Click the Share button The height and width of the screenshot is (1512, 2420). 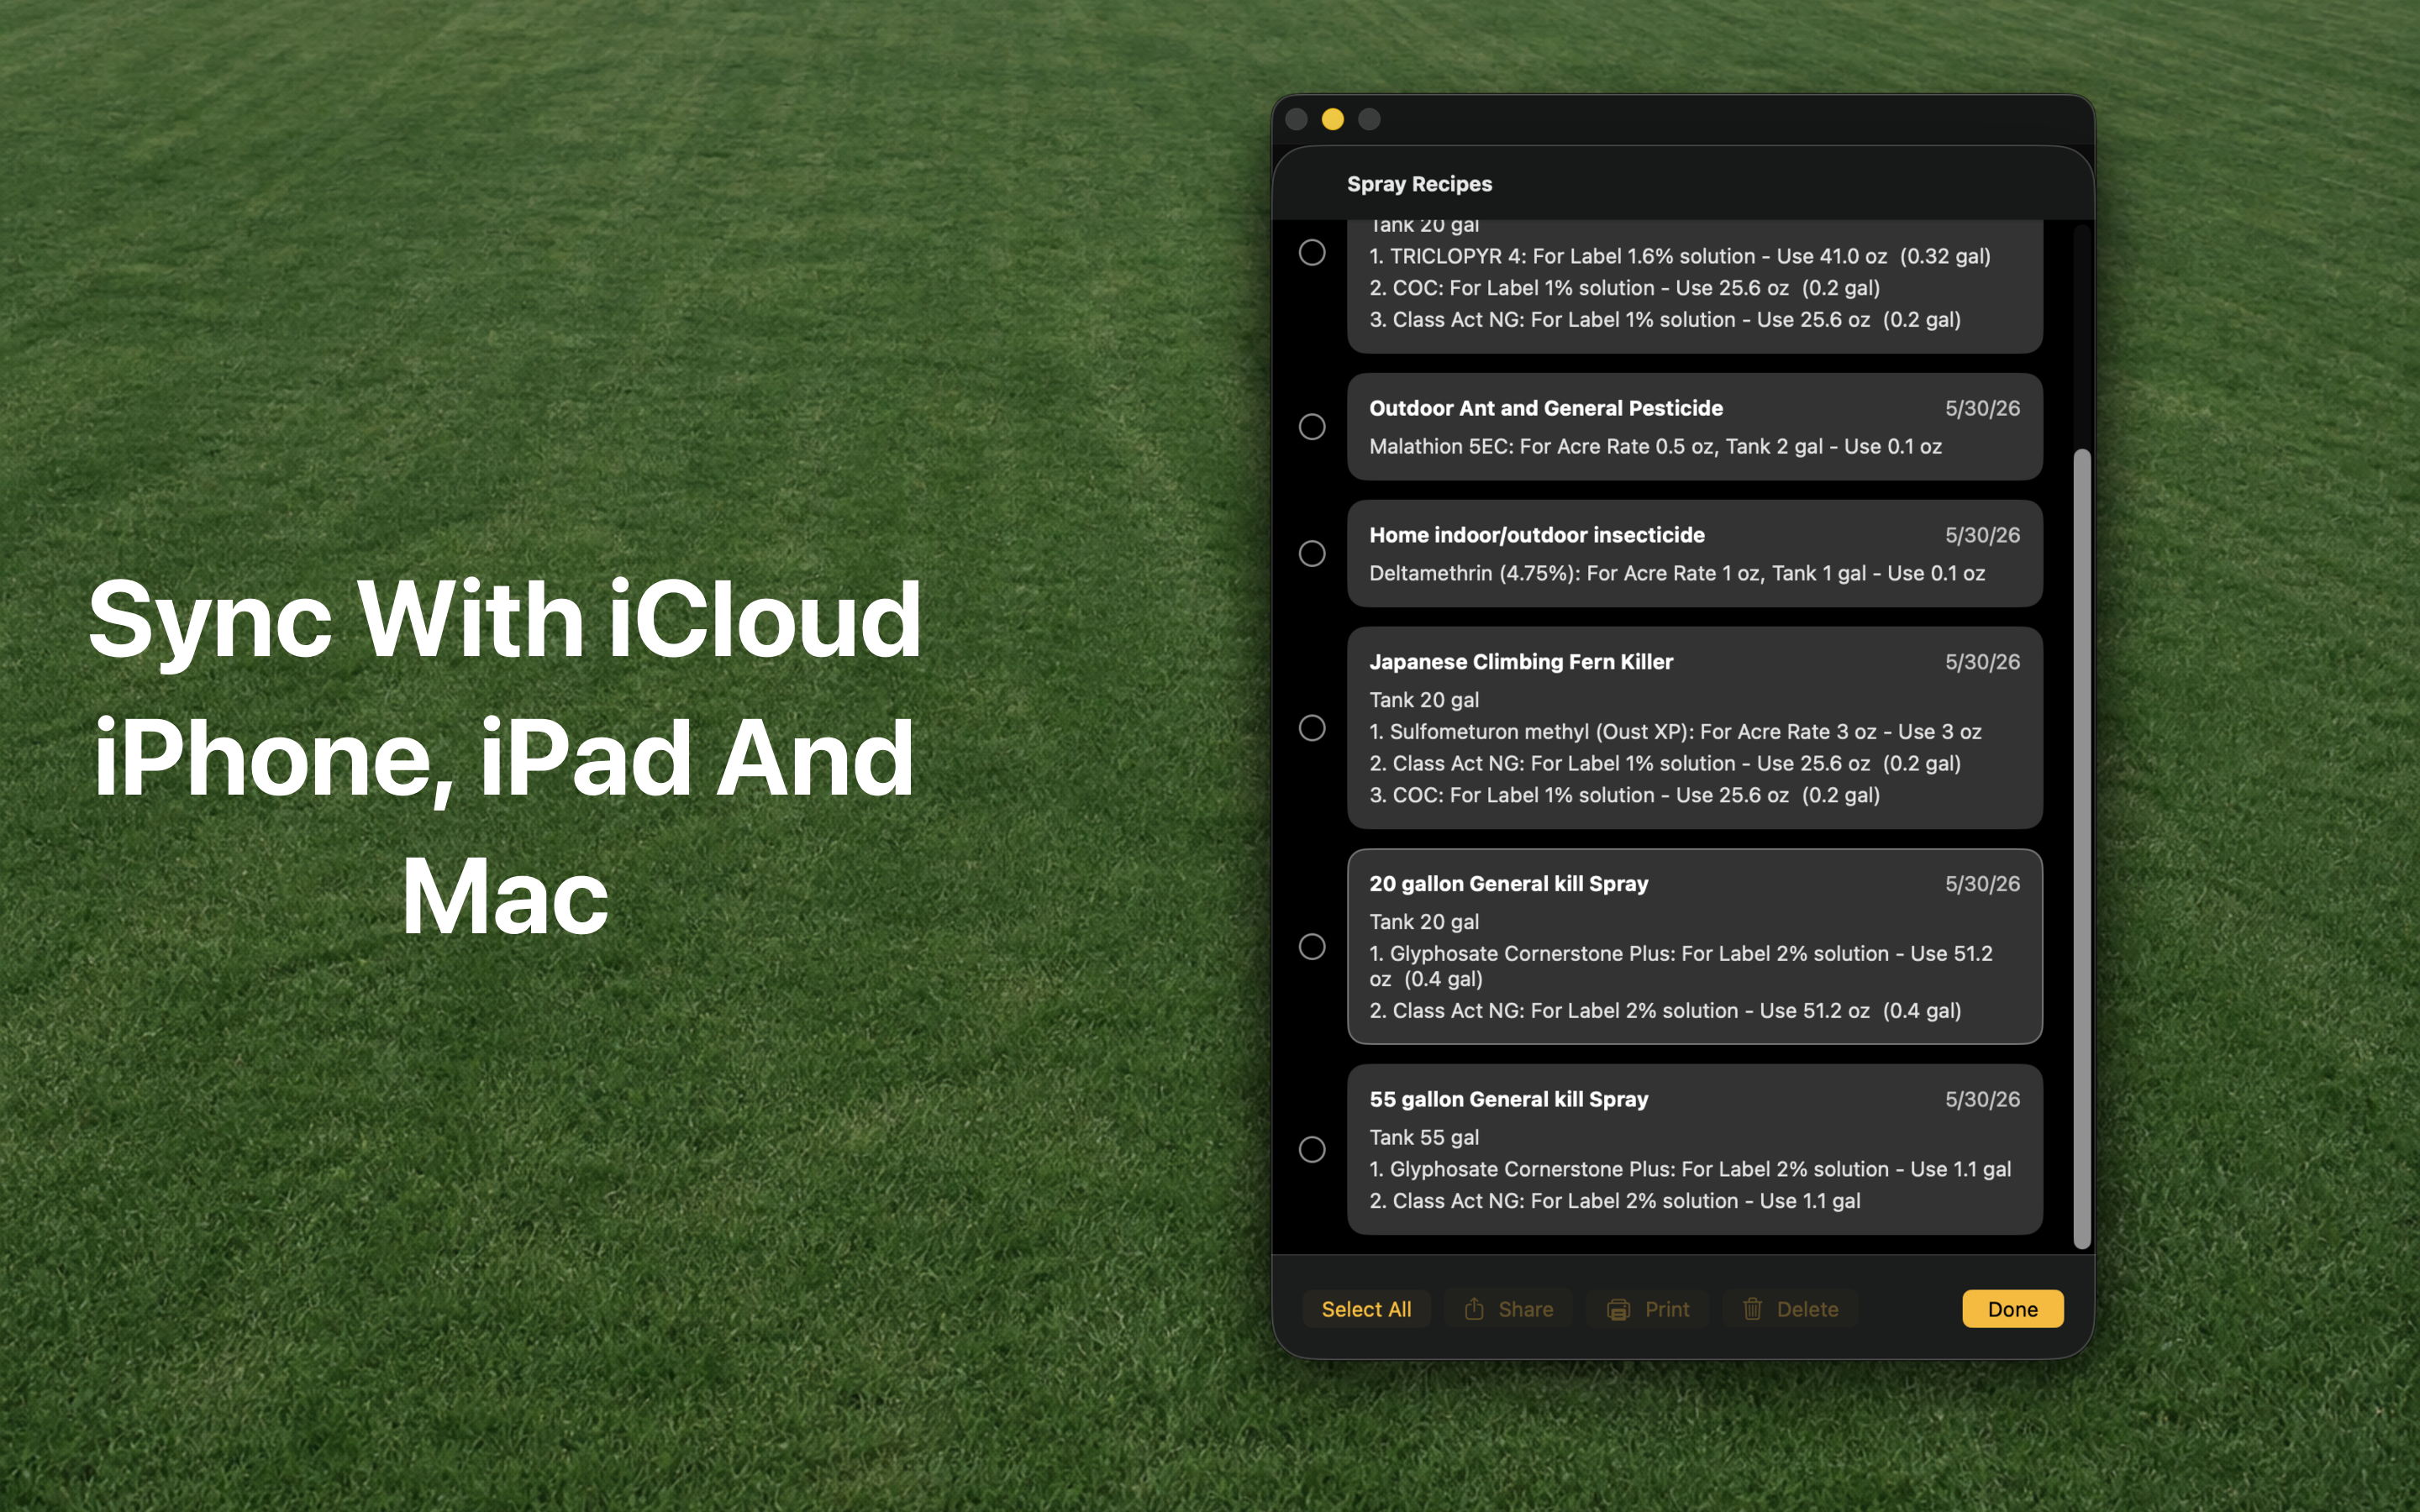coord(1509,1309)
